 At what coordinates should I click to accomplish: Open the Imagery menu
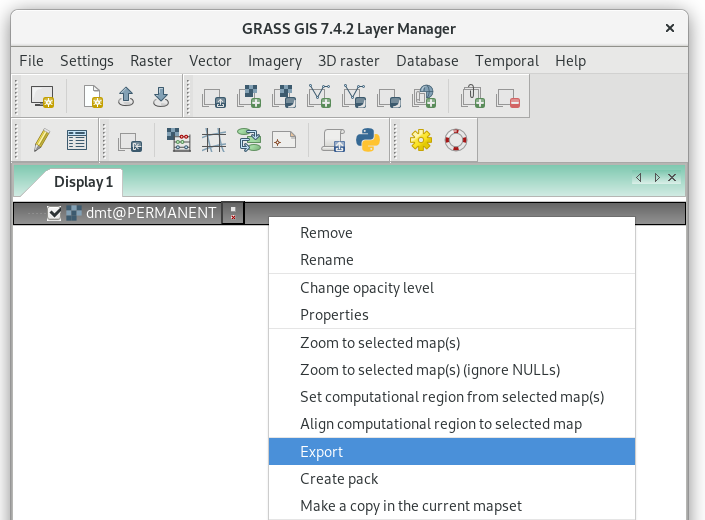[x=275, y=61]
